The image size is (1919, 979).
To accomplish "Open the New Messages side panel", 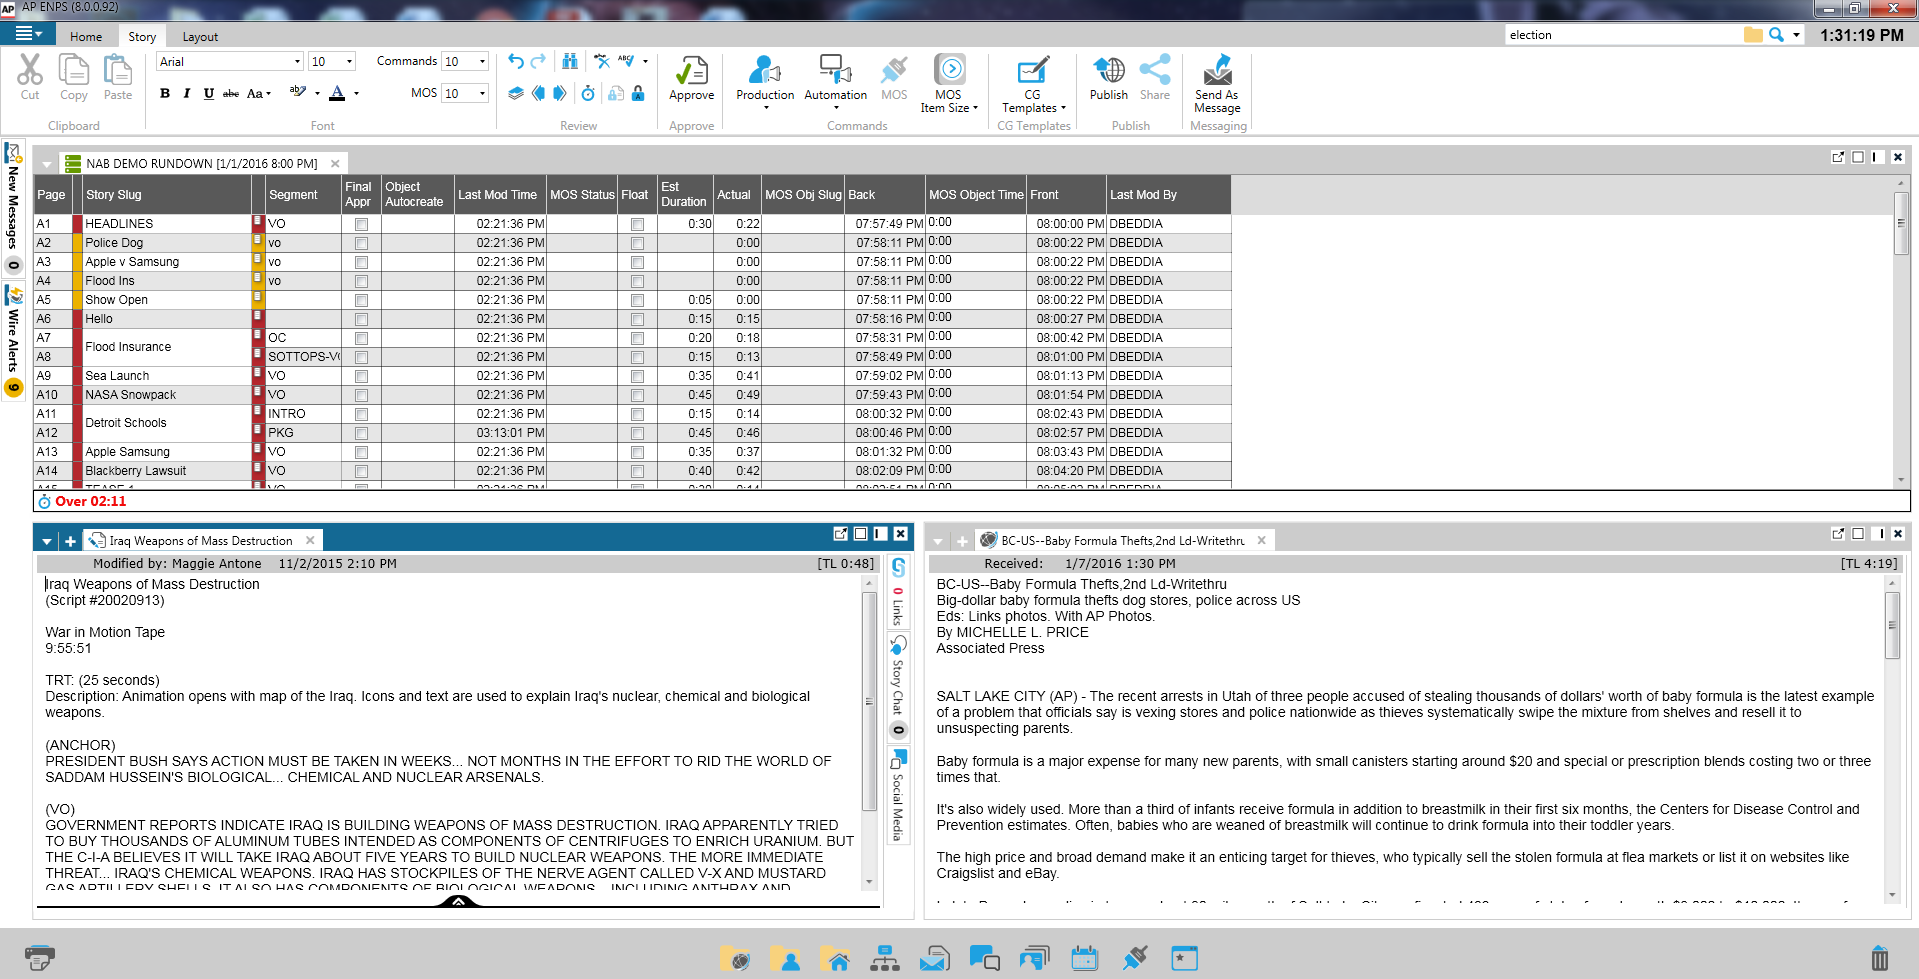I will click(x=13, y=208).
